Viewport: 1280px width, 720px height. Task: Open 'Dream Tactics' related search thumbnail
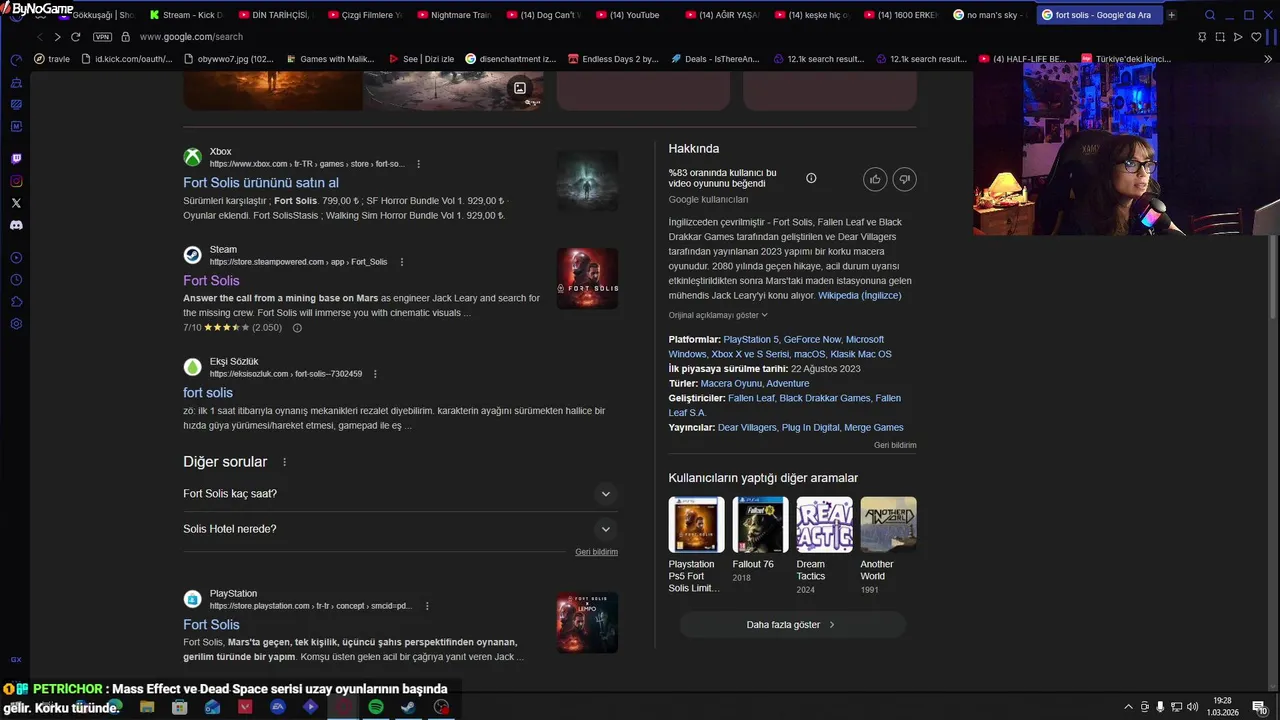click(x=824, y=525)
